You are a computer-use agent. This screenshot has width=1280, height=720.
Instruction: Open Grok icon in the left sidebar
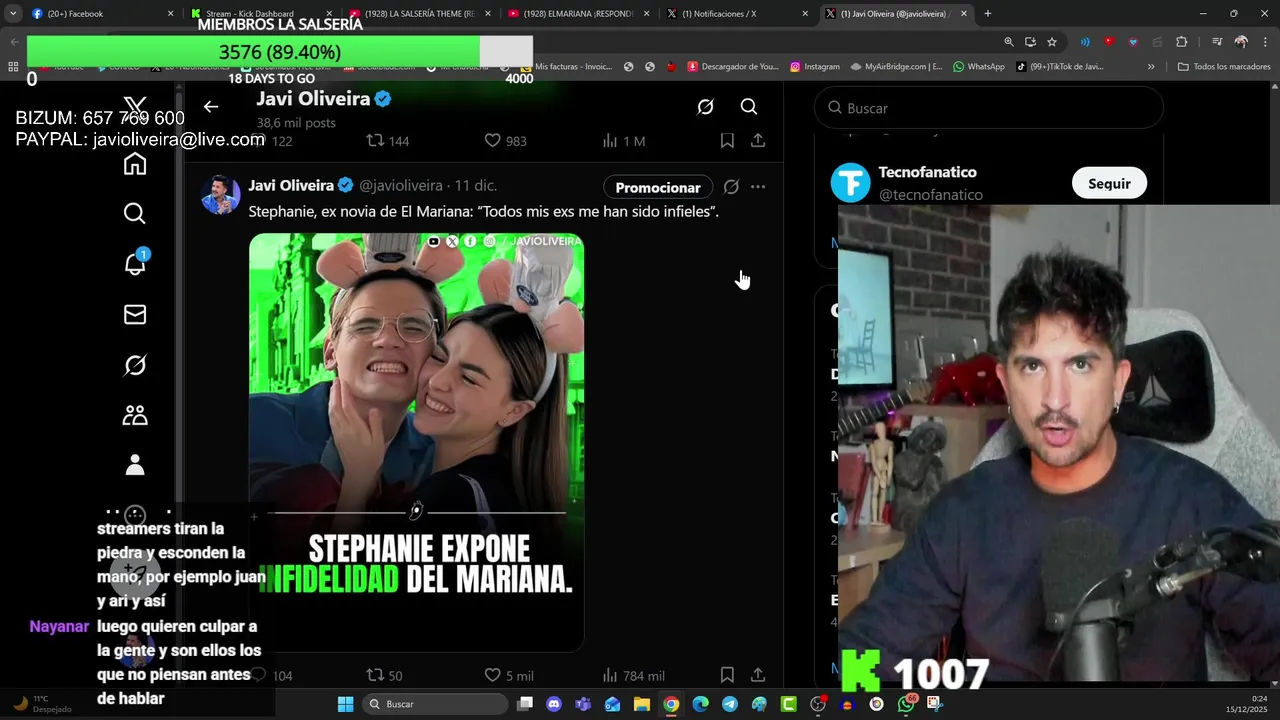coord(135,366)
